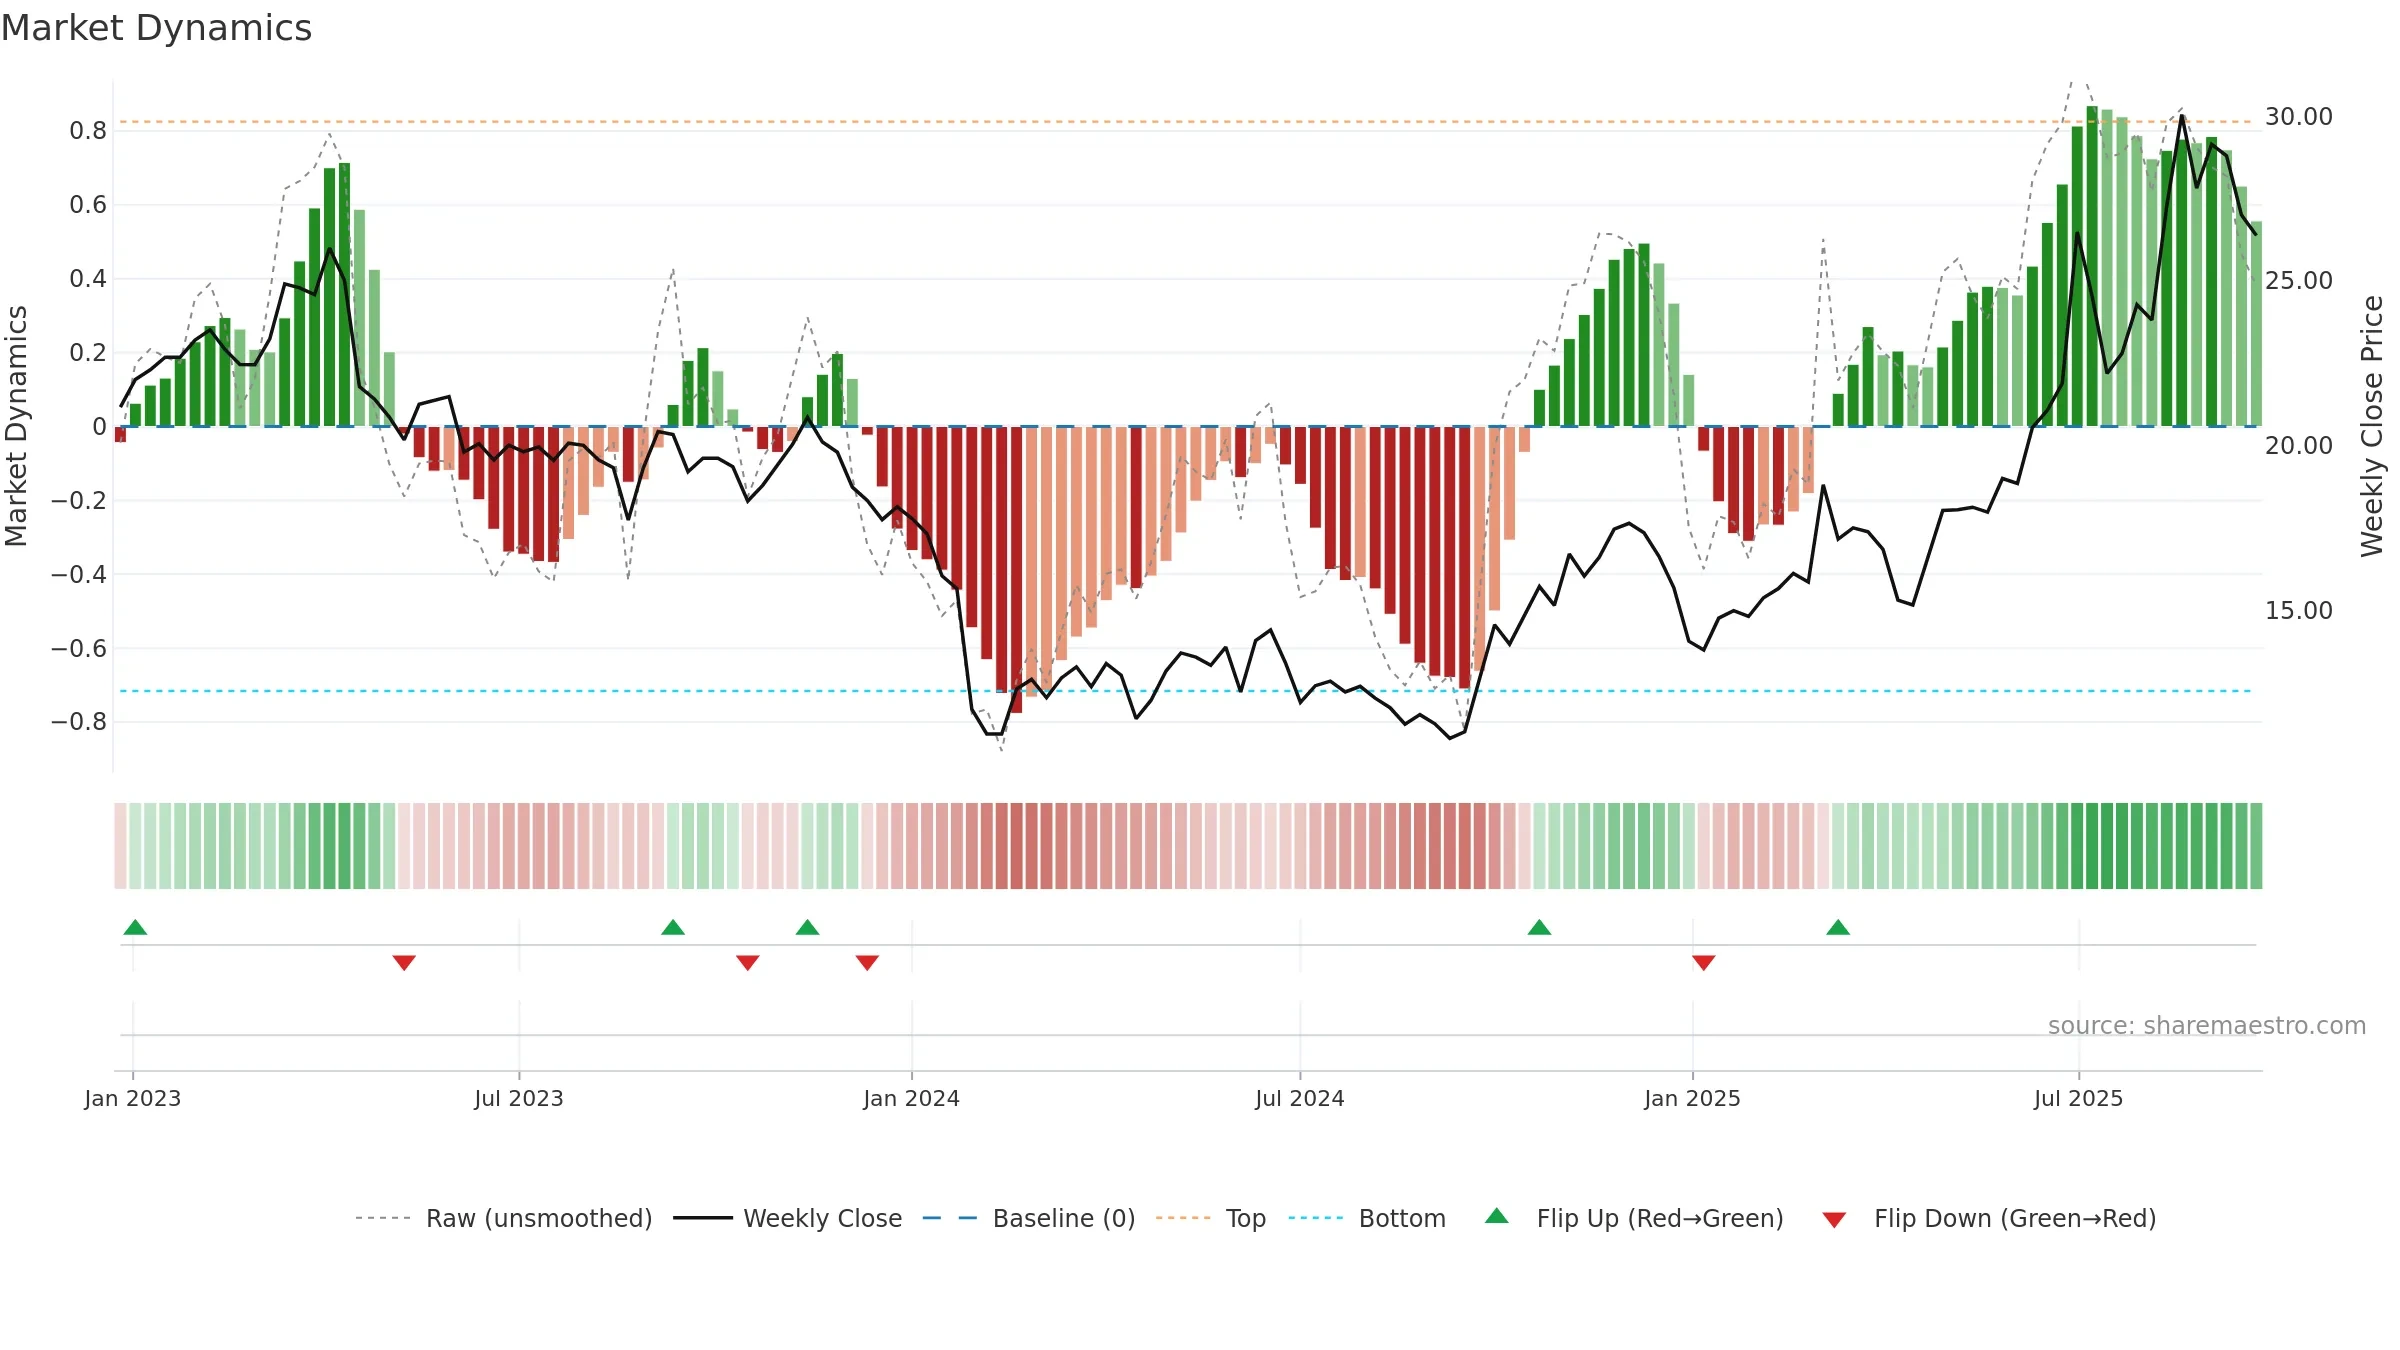Viewport: 2400px width, 1350px height.
Task: Click the 30.00 price axis label
Action: pyautogui.click(x=2299, y=117)
